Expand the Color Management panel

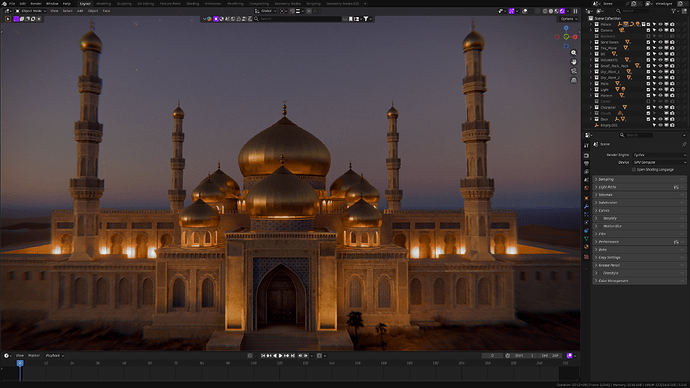click(639, 281)
